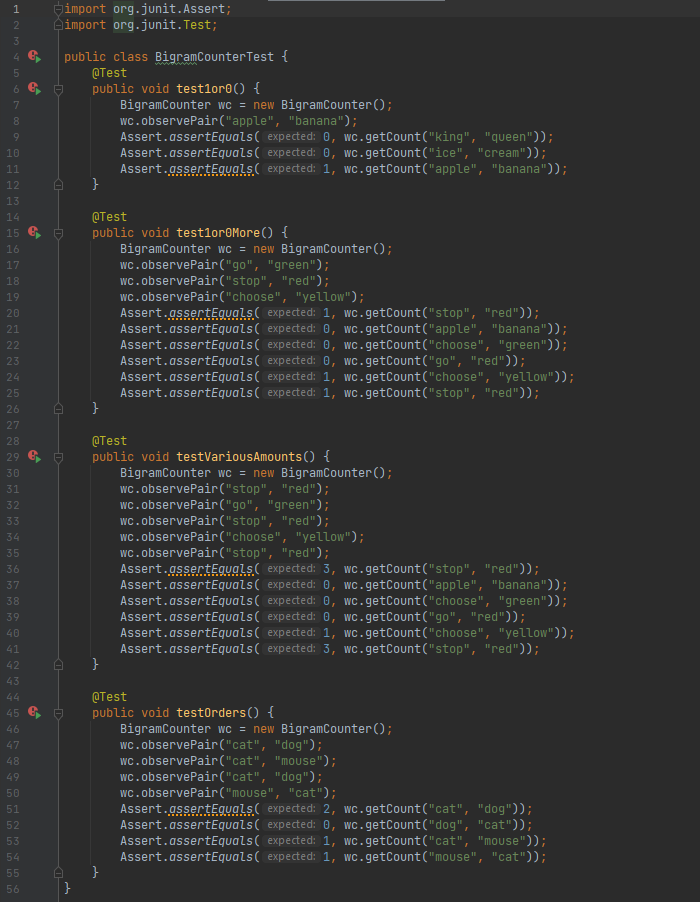
Task: Click the class name BigramCounterTest
Action: (214, 57)
